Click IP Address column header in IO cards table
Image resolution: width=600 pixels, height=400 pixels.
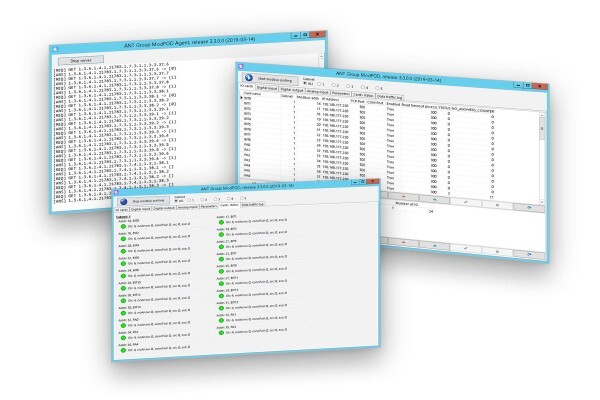click(330, 100)
